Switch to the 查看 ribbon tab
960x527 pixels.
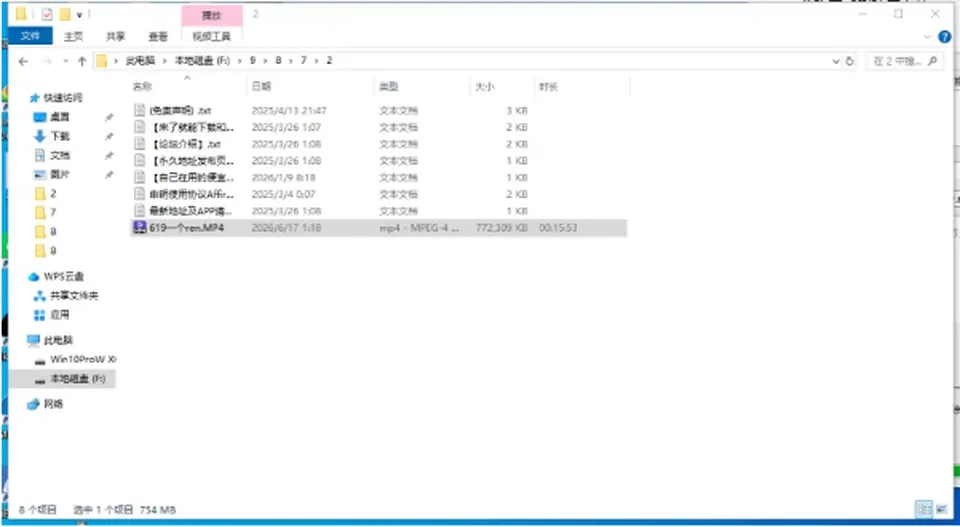click(158, 37)
